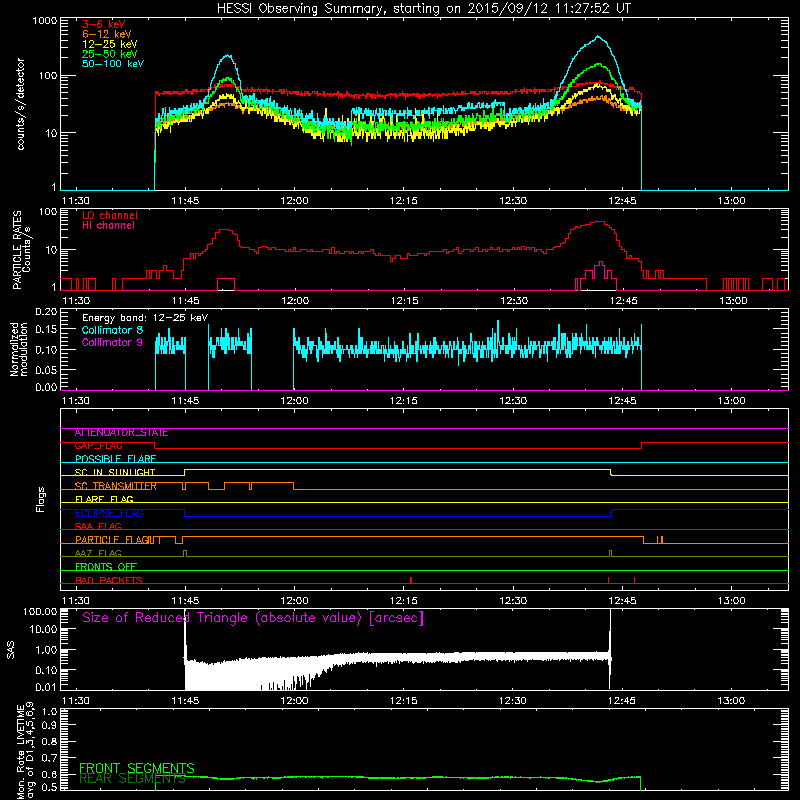Select the 6-12 keV legend label
This screenshot has width=800, height=800.
106,34
